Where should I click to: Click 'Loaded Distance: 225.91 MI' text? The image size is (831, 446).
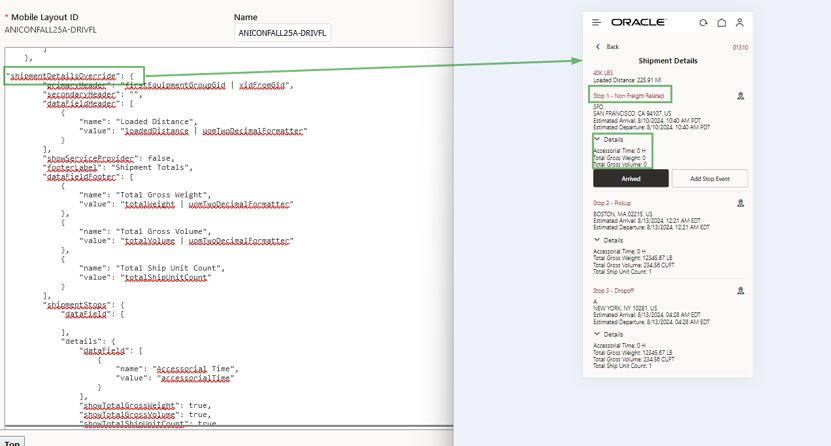pos(627,80)
